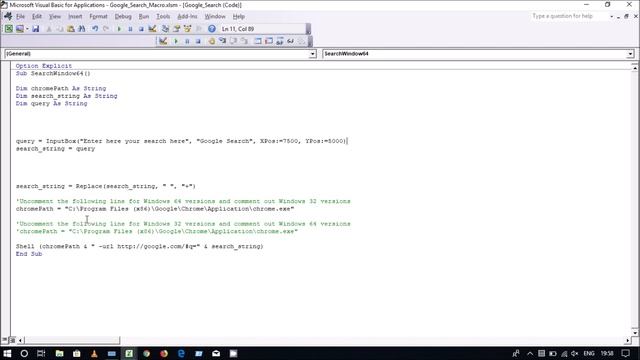Open the File menu

pos(20,16)
